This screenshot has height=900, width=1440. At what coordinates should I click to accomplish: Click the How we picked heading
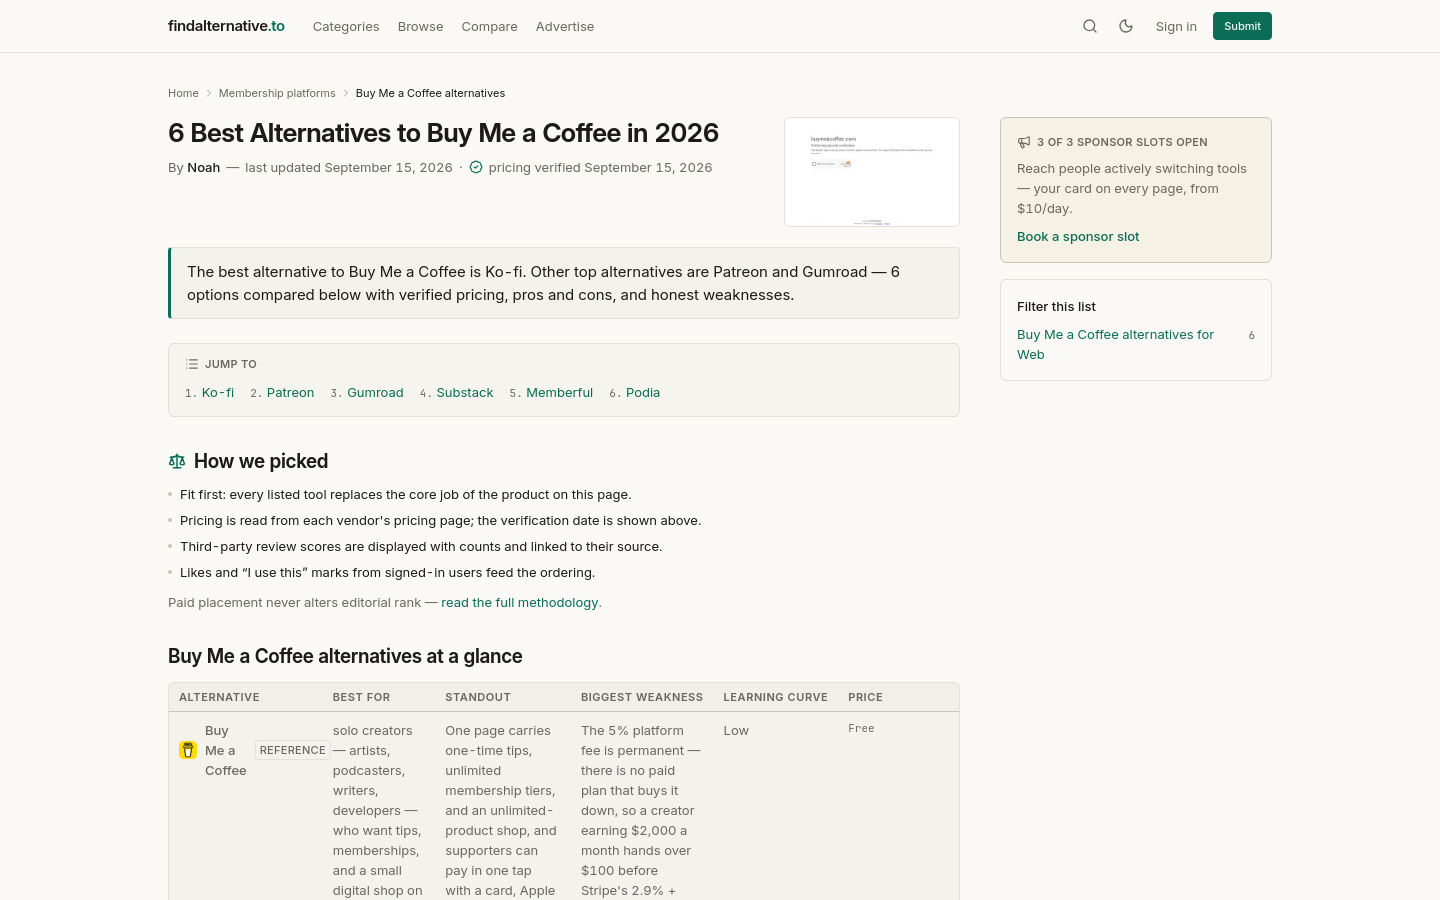[x=261, y=461]
